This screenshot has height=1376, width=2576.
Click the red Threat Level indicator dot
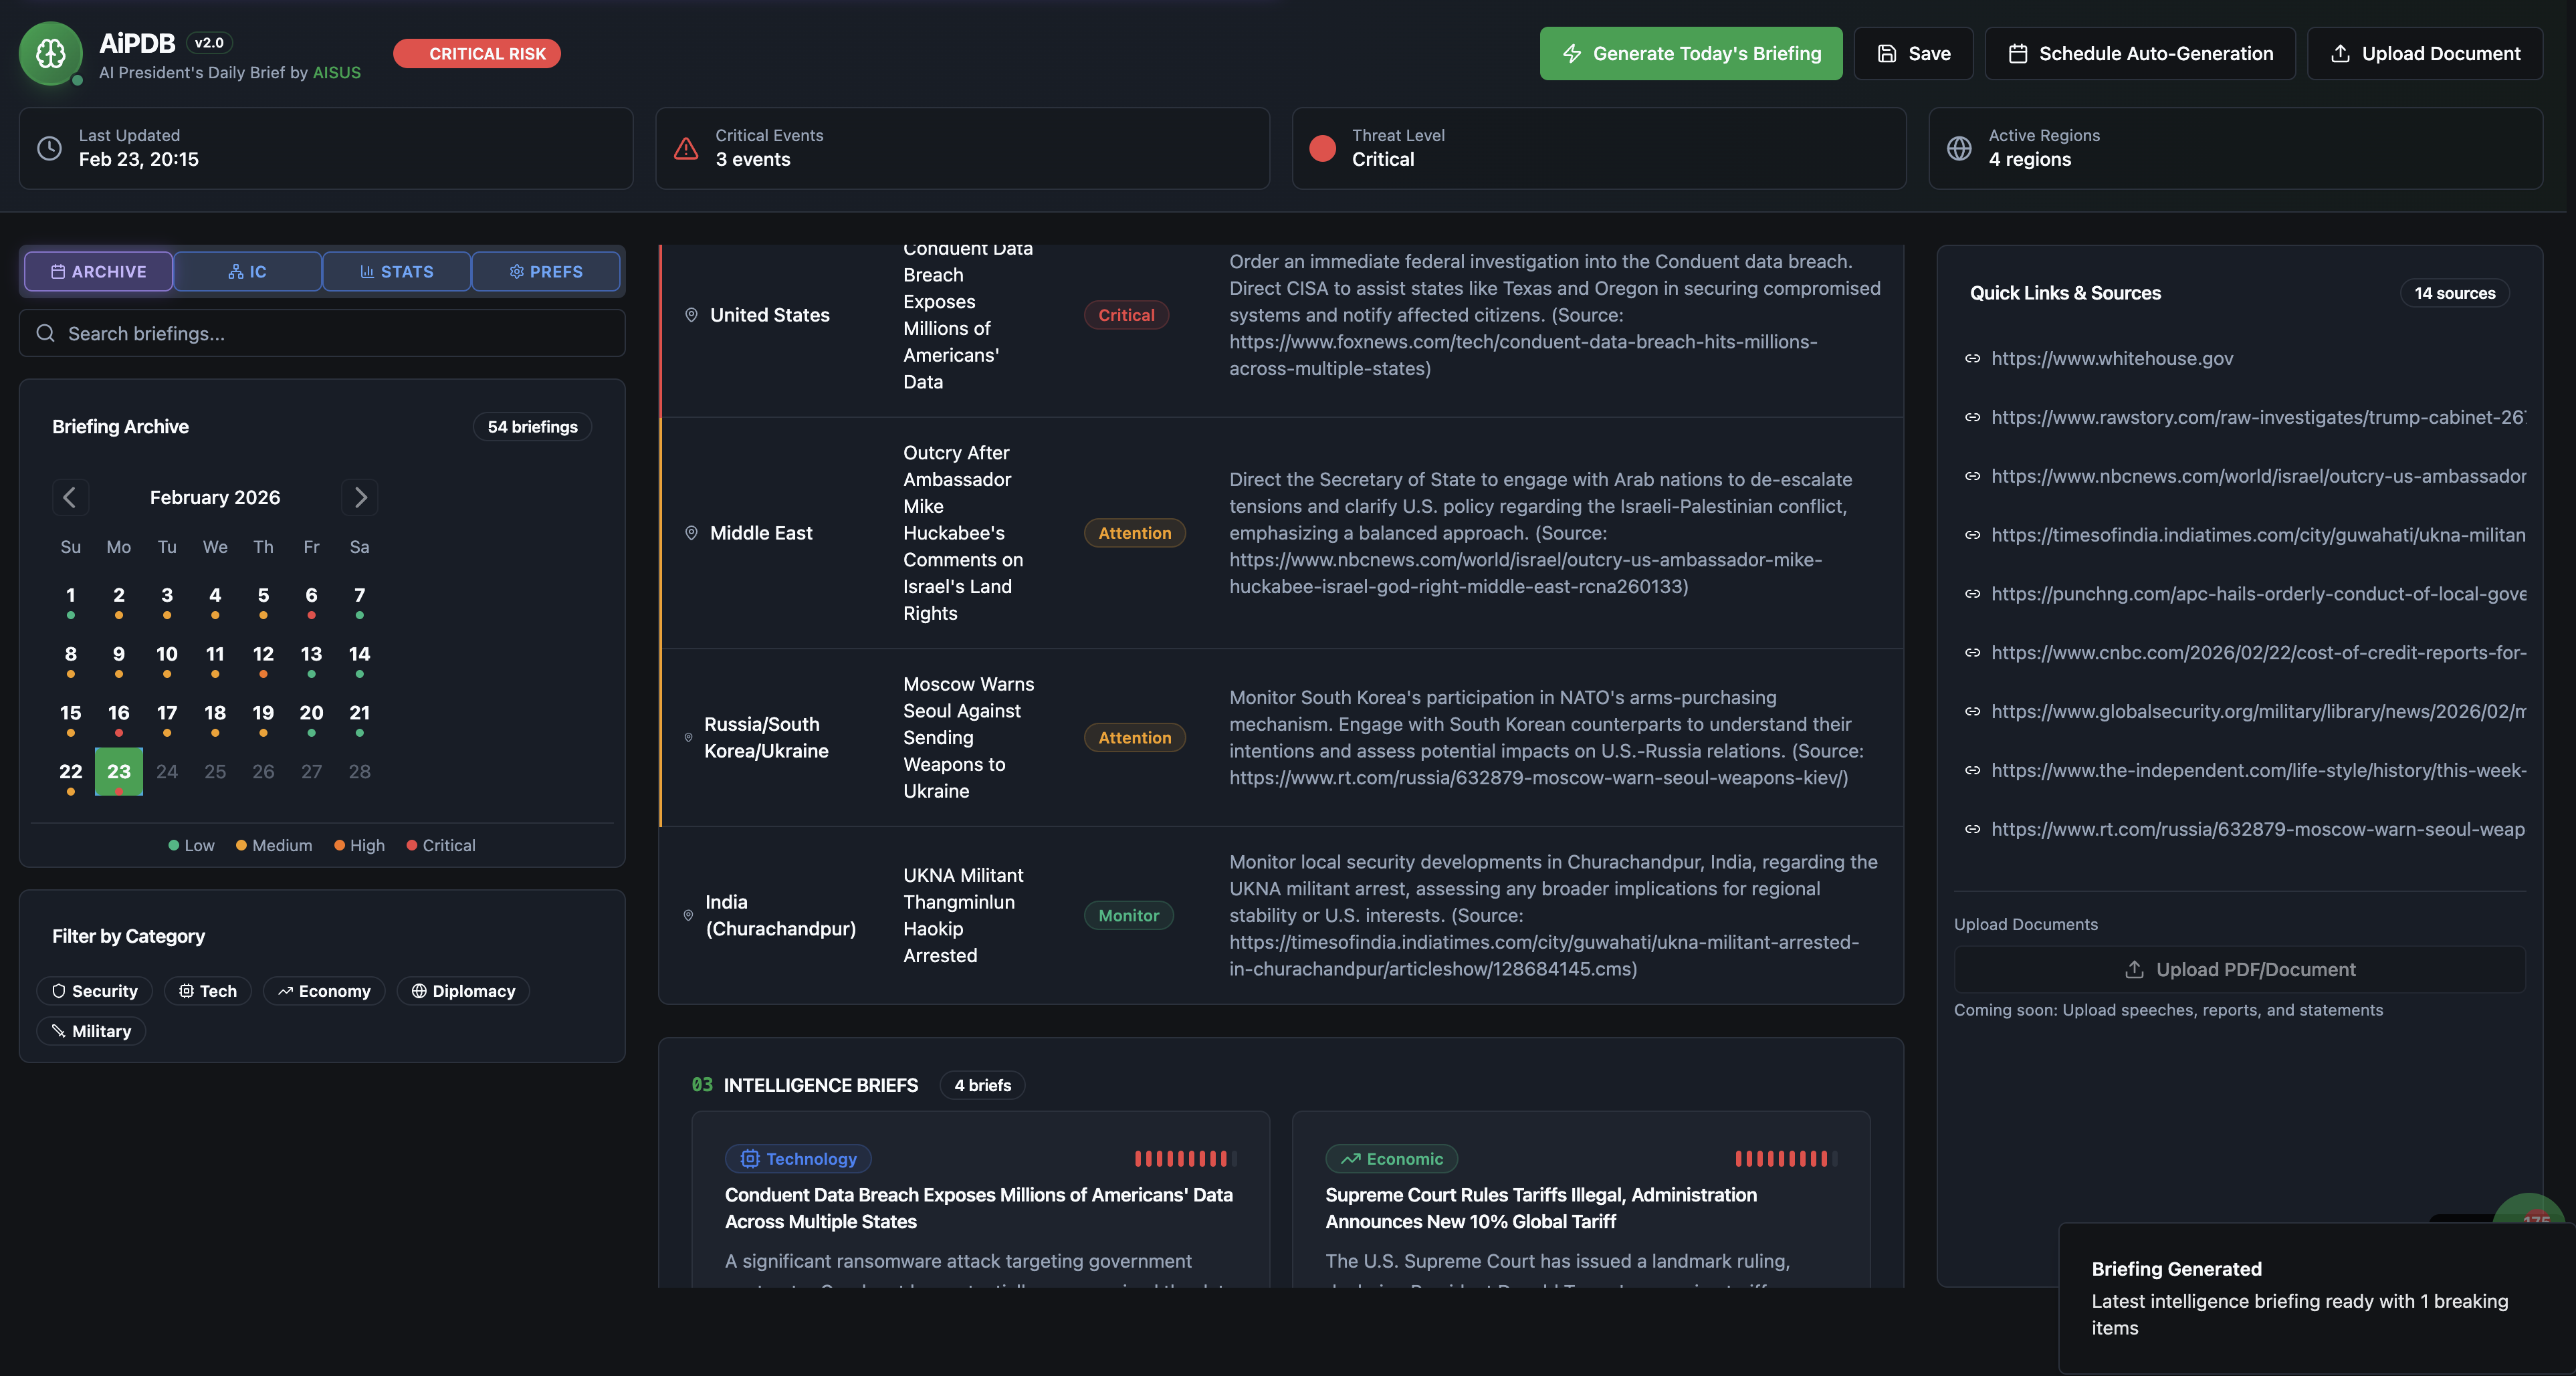coord(1322,148)
